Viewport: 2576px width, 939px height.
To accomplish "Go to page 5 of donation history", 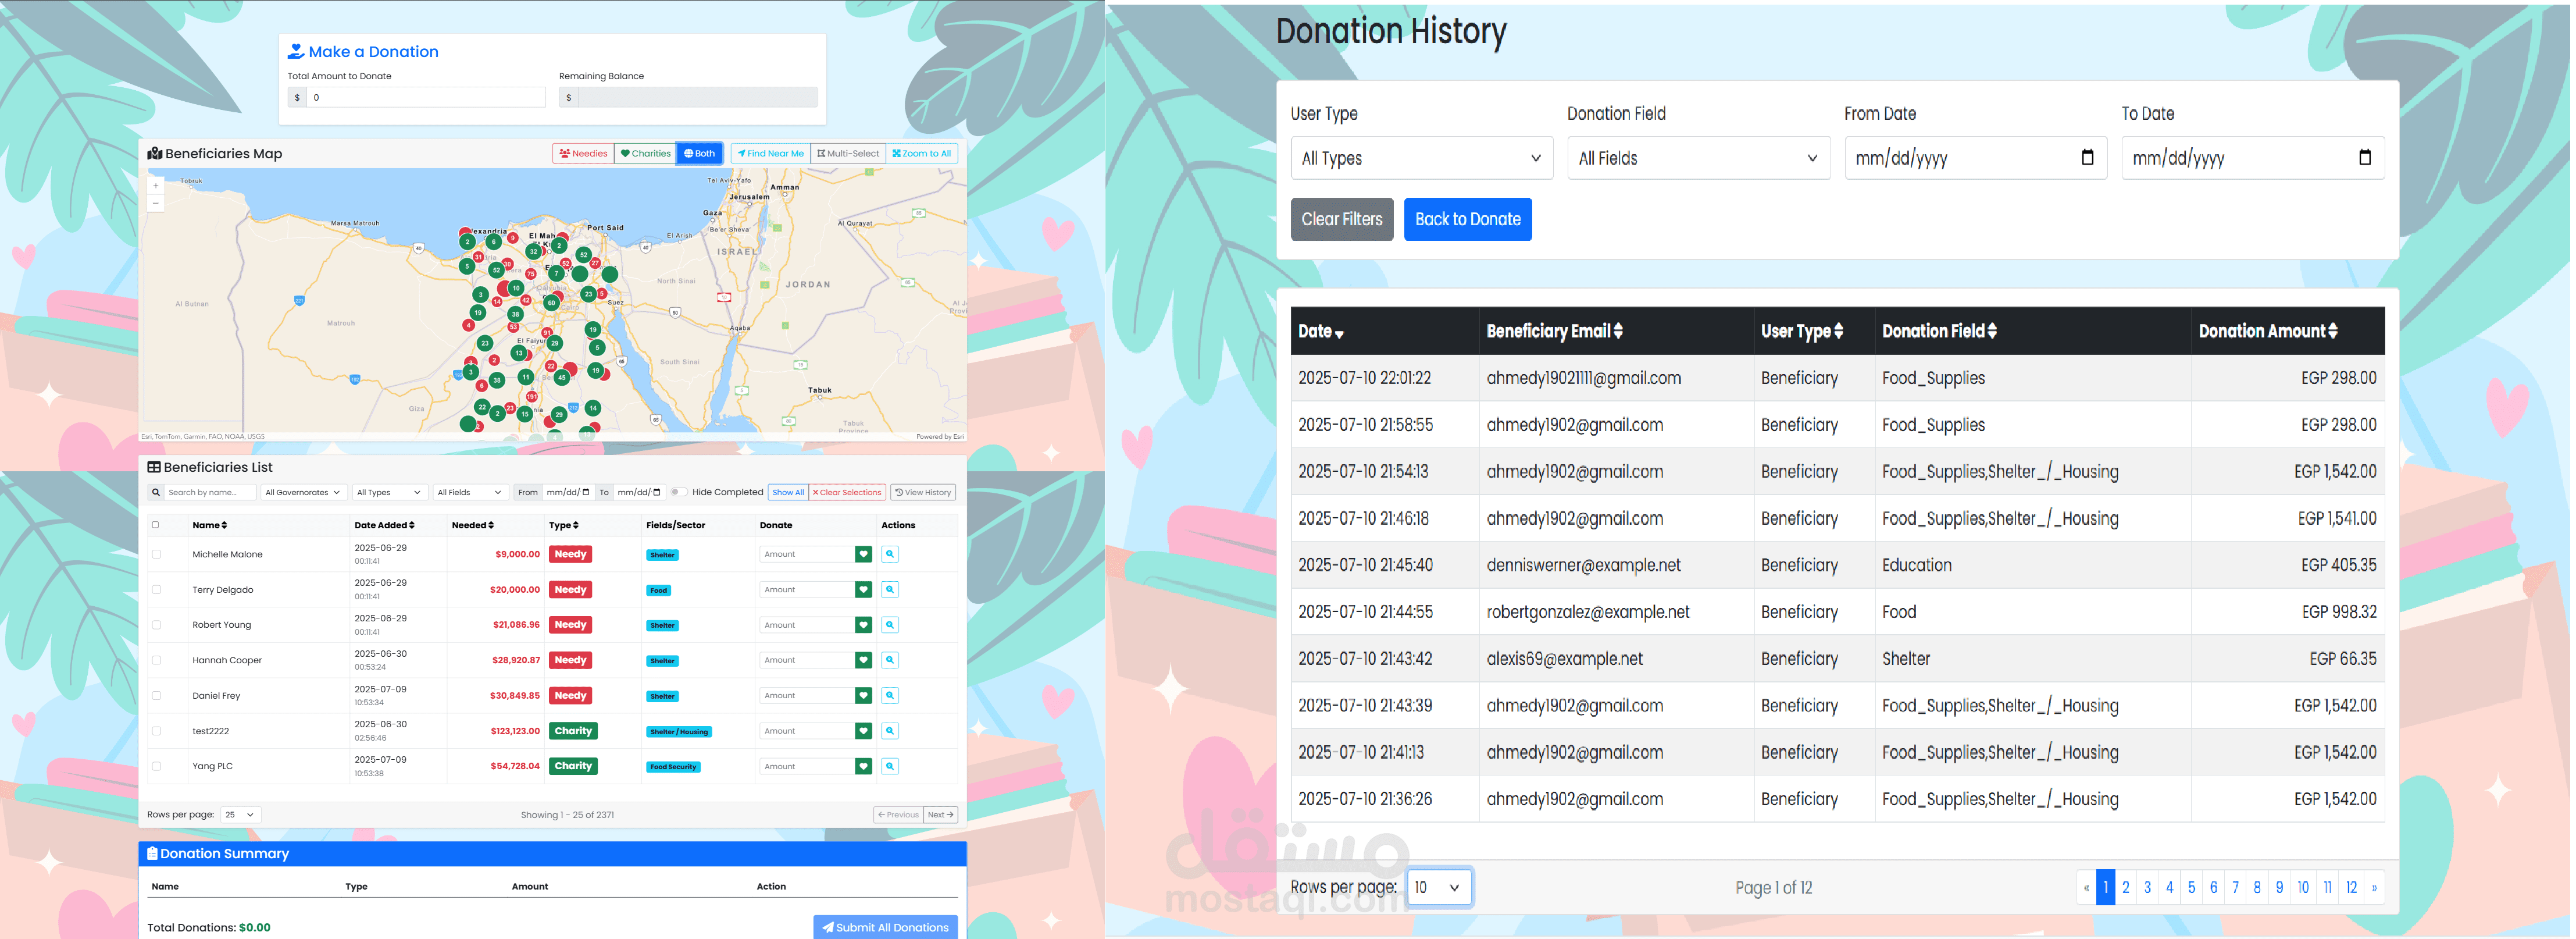I will 2191,888.
